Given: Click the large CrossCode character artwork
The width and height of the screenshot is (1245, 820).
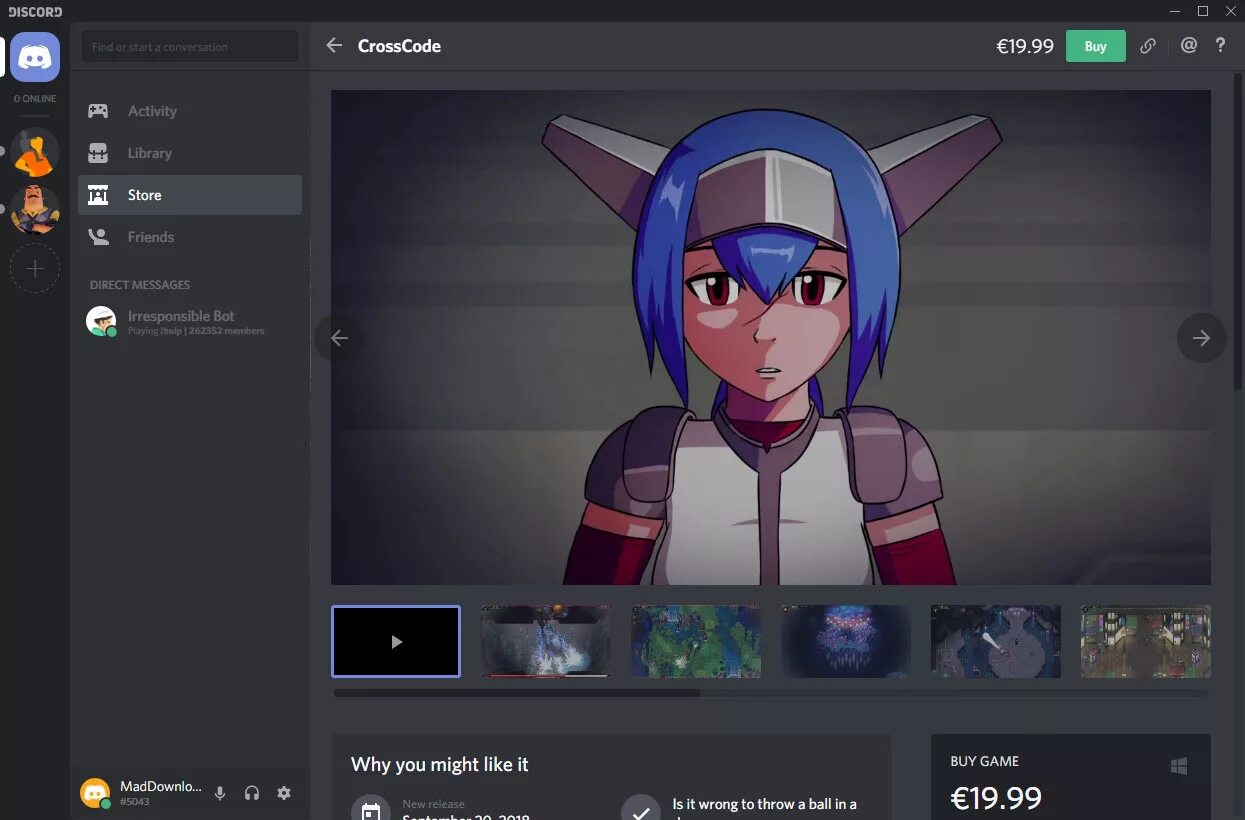Looking at the screenshot, I should coord(771,337).
